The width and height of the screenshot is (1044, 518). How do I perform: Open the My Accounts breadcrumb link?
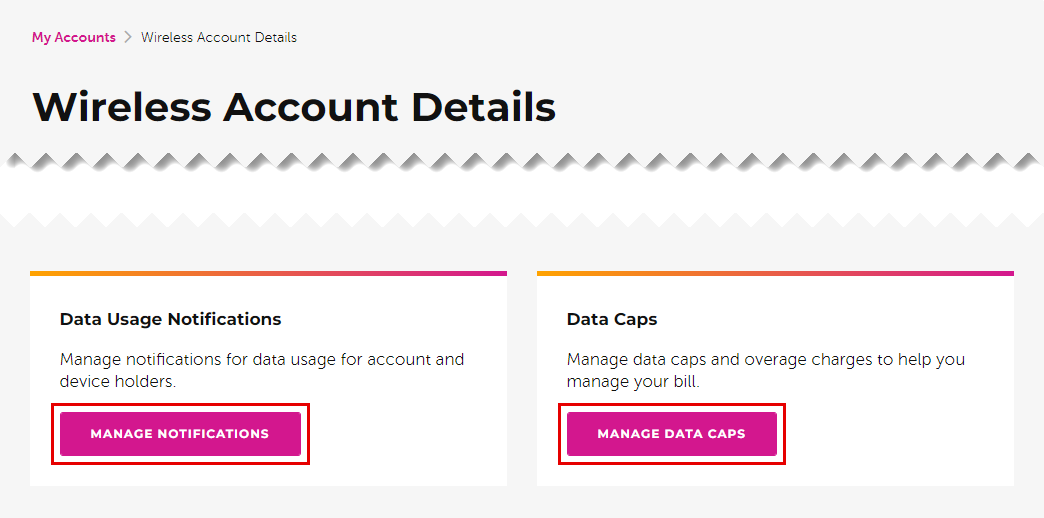pyautogui.click(x=73, y=38)
